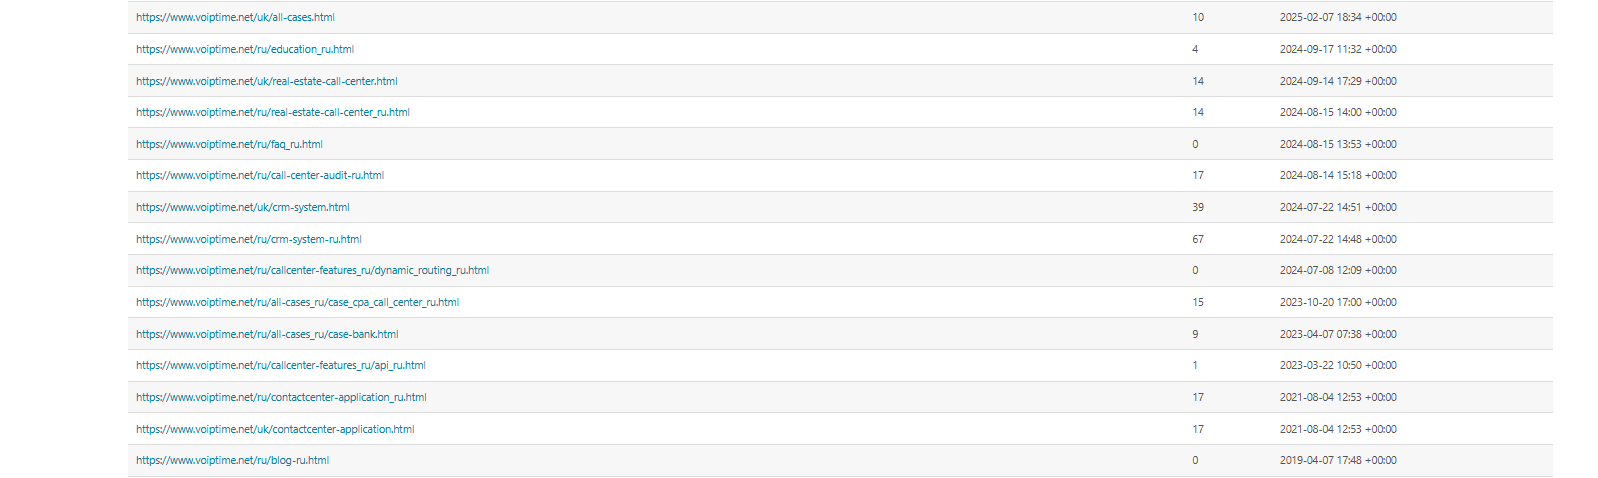Open the case-bank.html link
1598x478 pixels.
(267, 334)
